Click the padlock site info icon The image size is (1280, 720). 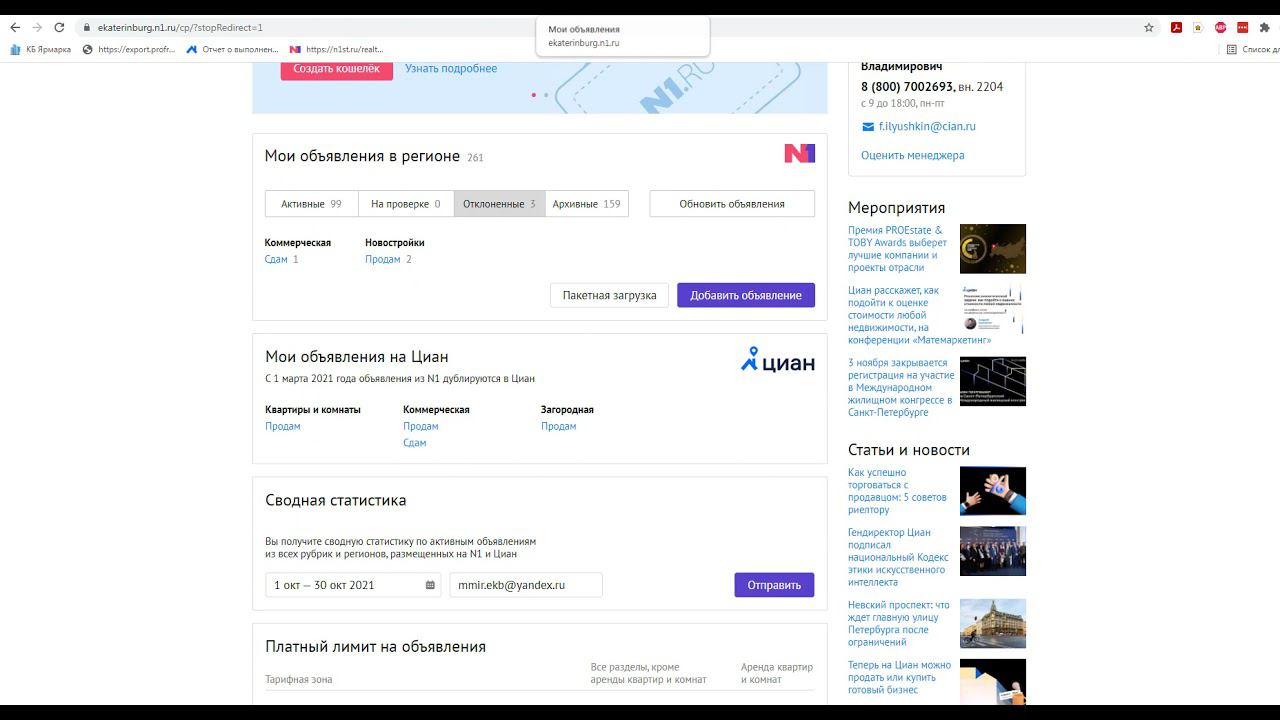click(x=88, y=28)
